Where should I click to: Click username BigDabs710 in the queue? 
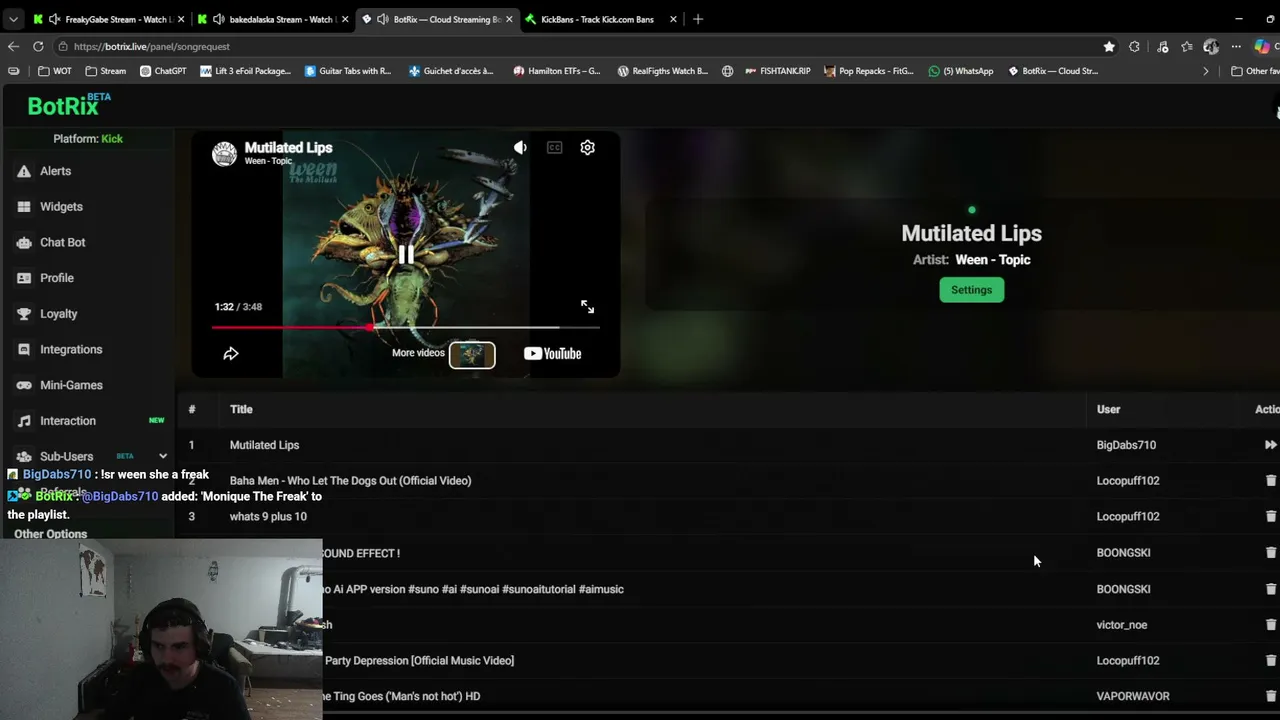point(1126,445)
